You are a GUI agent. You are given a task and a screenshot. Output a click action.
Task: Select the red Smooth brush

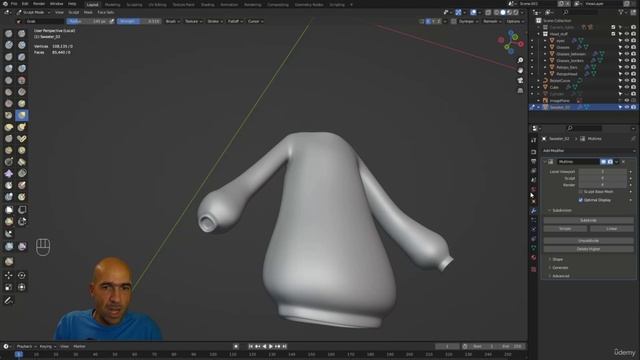click(x=22, y=80)
